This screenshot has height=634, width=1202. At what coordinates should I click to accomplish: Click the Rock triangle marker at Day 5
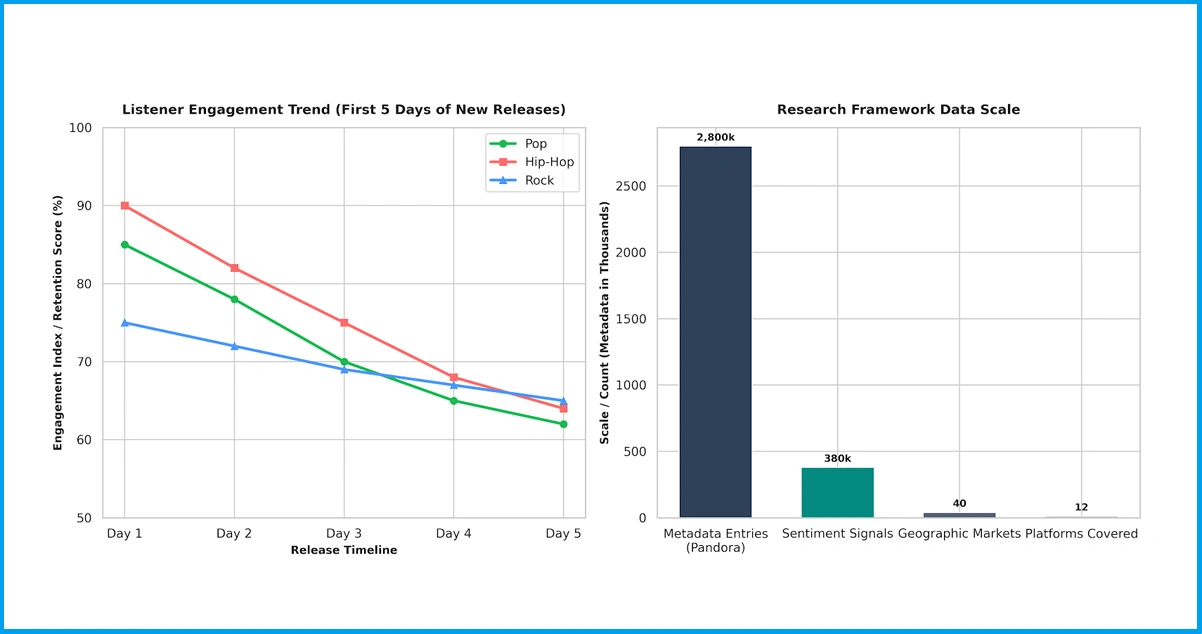point(563,401)
